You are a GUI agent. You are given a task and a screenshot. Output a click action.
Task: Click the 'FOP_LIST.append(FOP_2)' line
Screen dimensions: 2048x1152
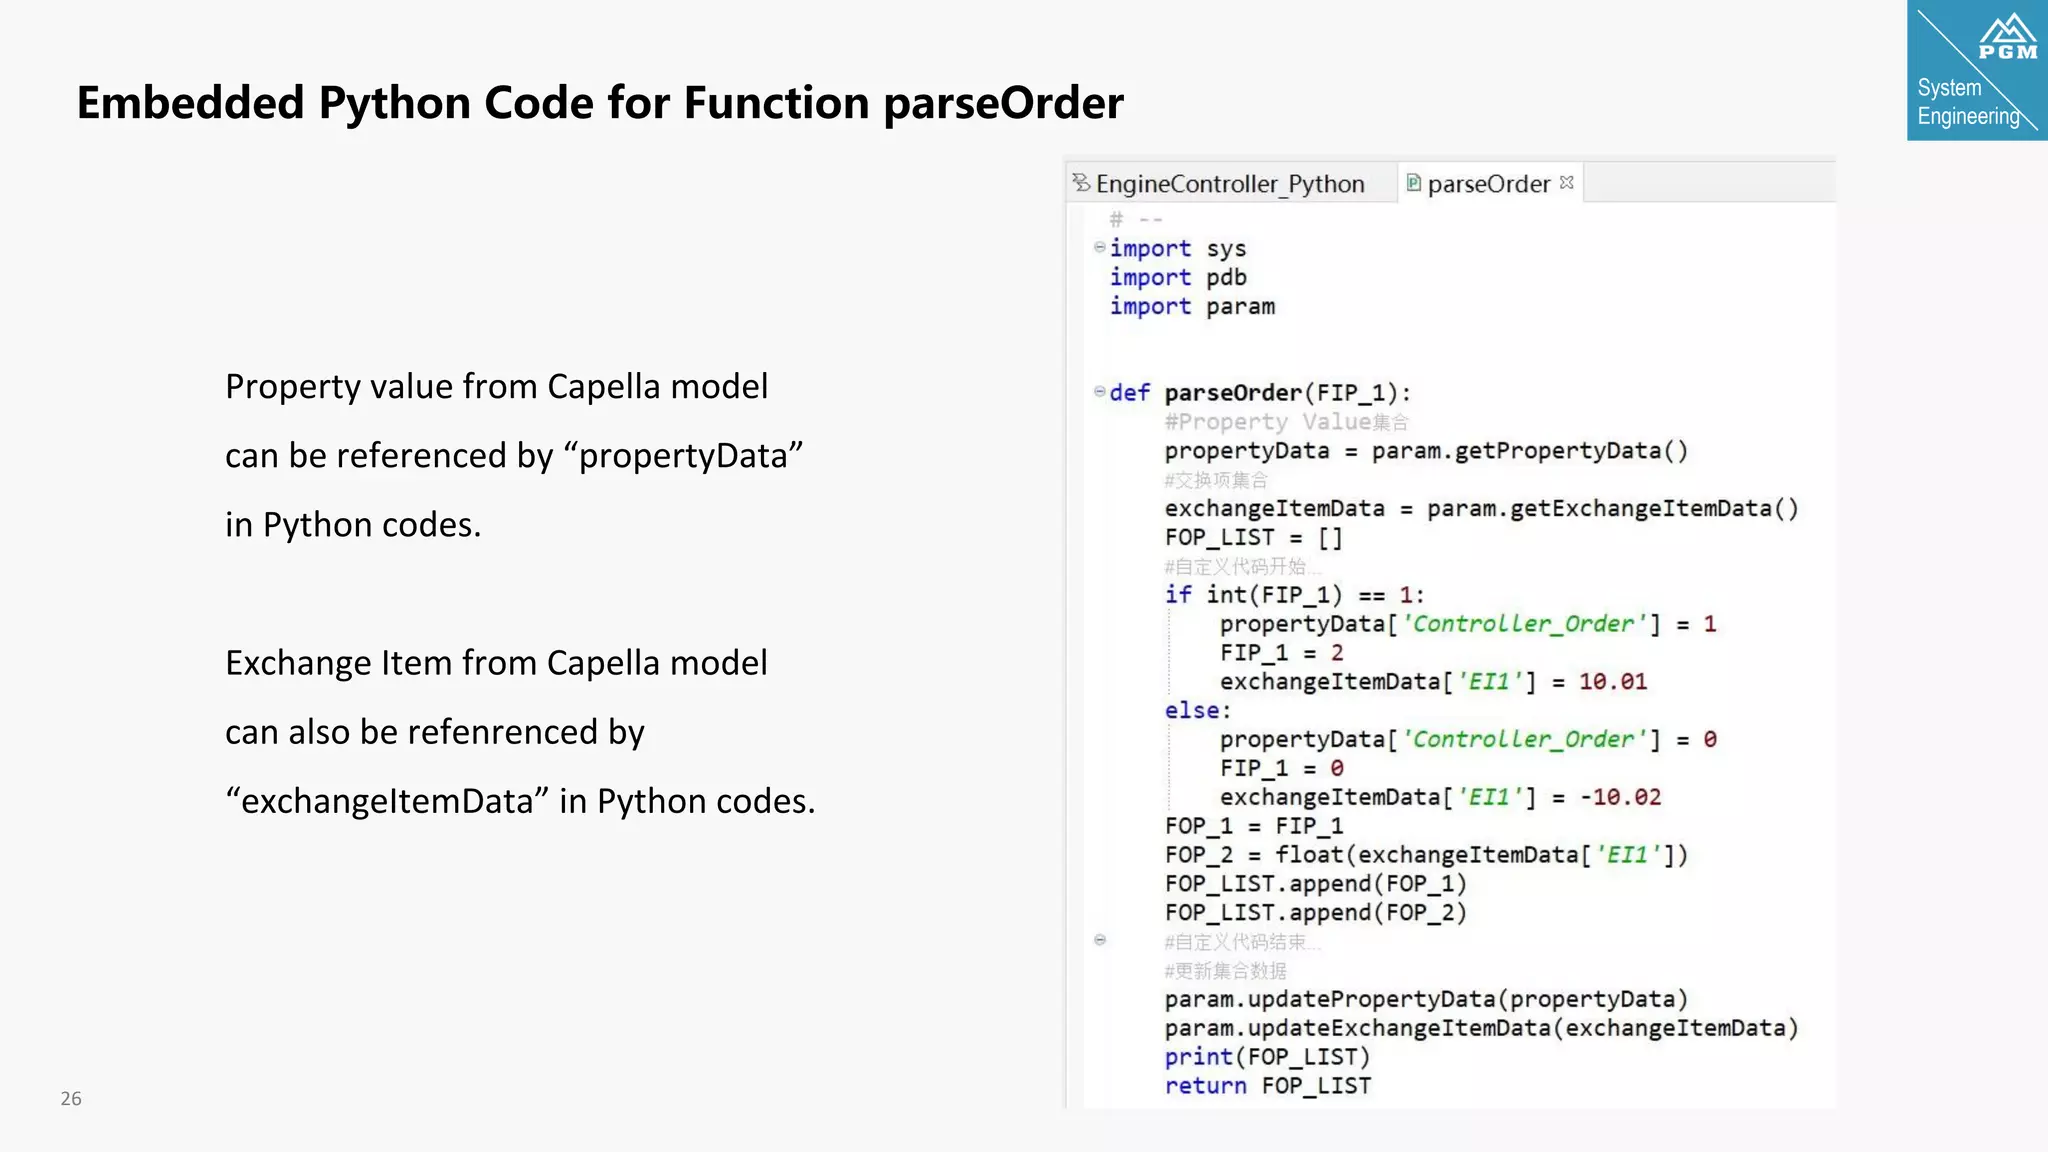click(x=1316, y=913)
